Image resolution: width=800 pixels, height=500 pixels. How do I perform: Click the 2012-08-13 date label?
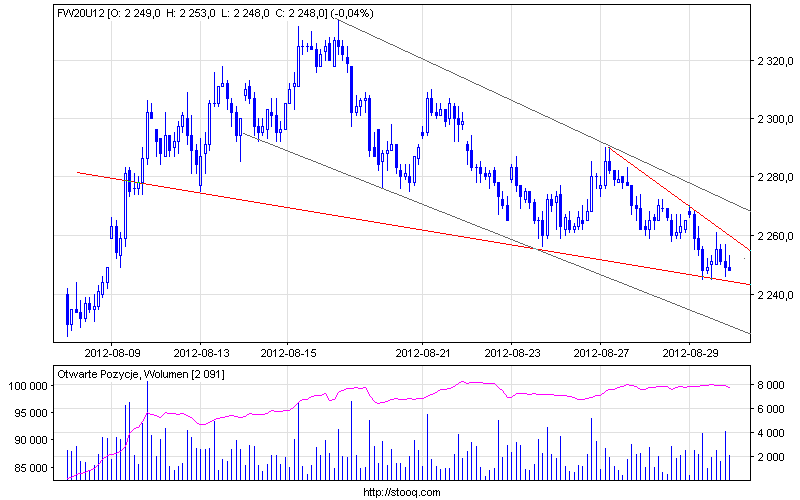click(x=201, y=353)
